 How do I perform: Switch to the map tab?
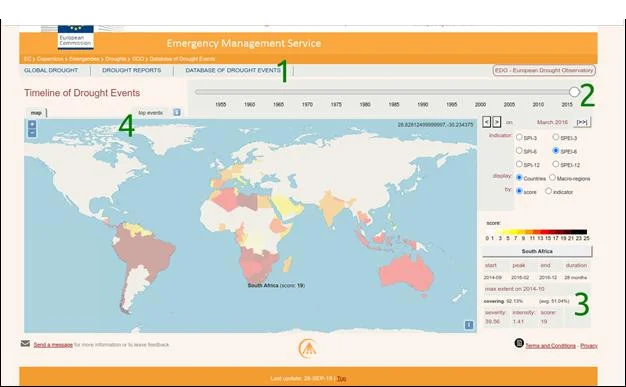[36, 113]
